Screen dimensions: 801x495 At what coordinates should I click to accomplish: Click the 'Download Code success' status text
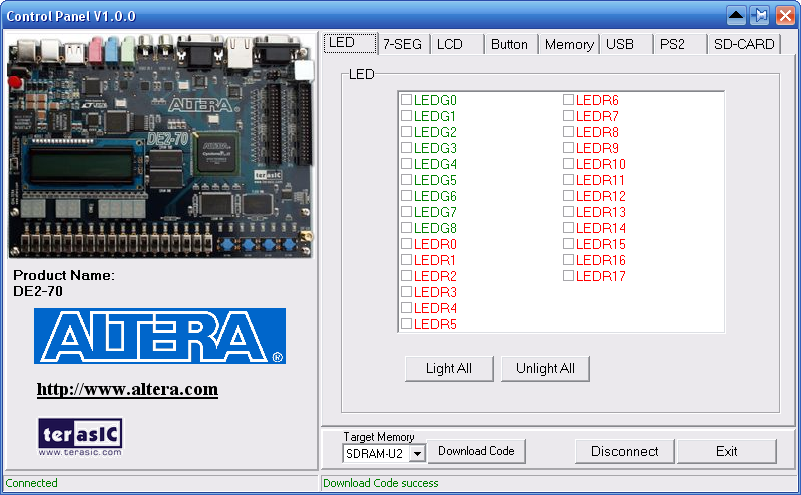coord(381,483)
